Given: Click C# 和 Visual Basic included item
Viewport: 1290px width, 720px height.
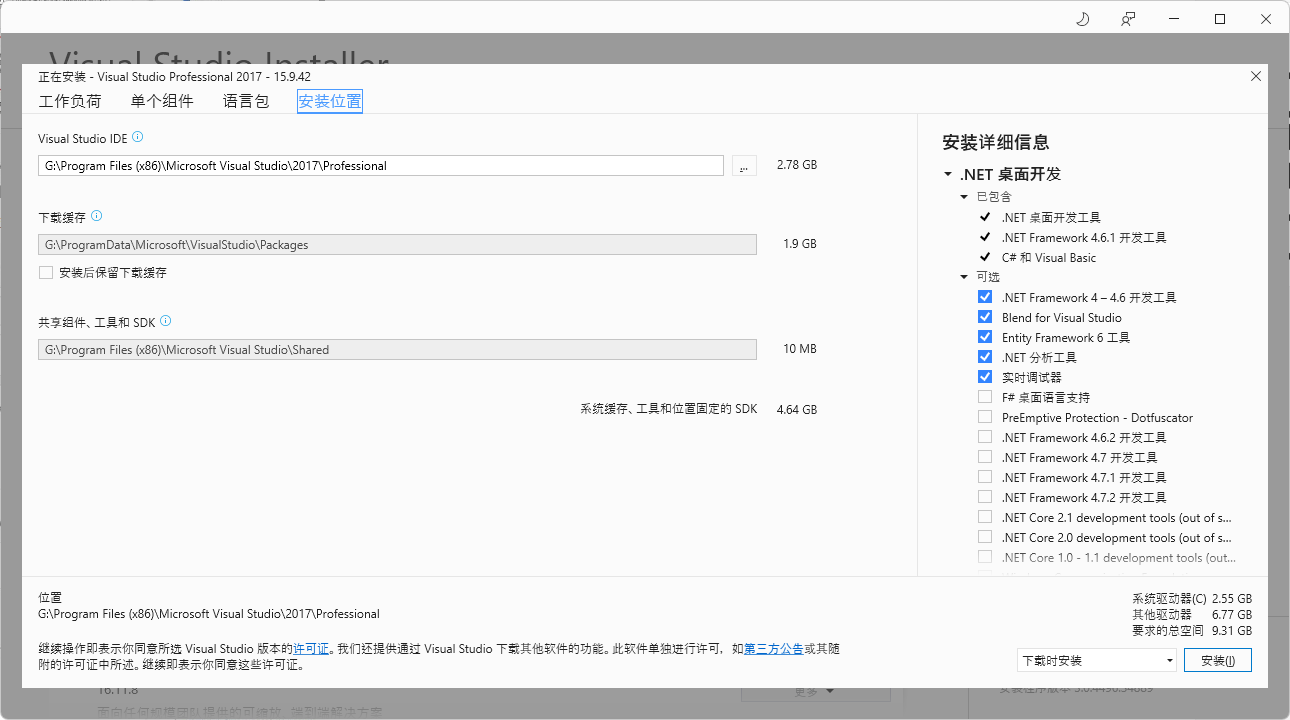Looking at the screenshot, I should coord(1049,257).
